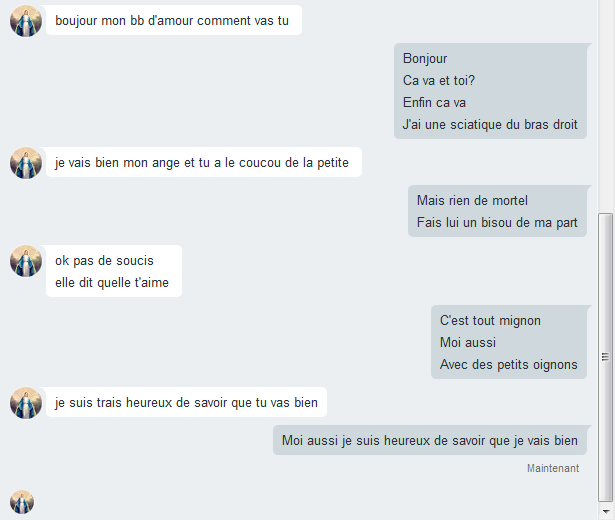
Task: Click avatar beside 'ok pas de soucis'
Action: [x=26, y=261]
